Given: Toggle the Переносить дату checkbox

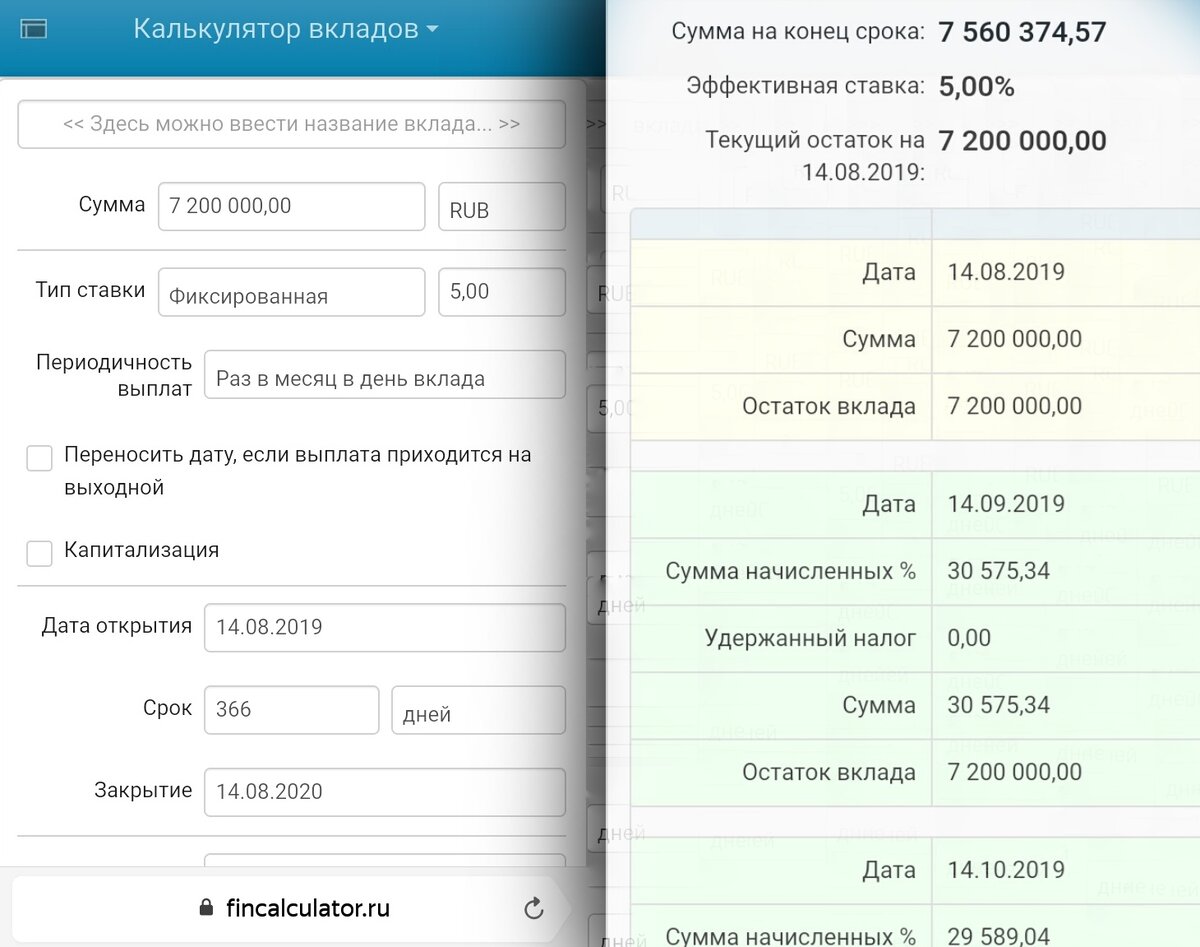Looking at the screenshot, I should click(x=39, y=458).
